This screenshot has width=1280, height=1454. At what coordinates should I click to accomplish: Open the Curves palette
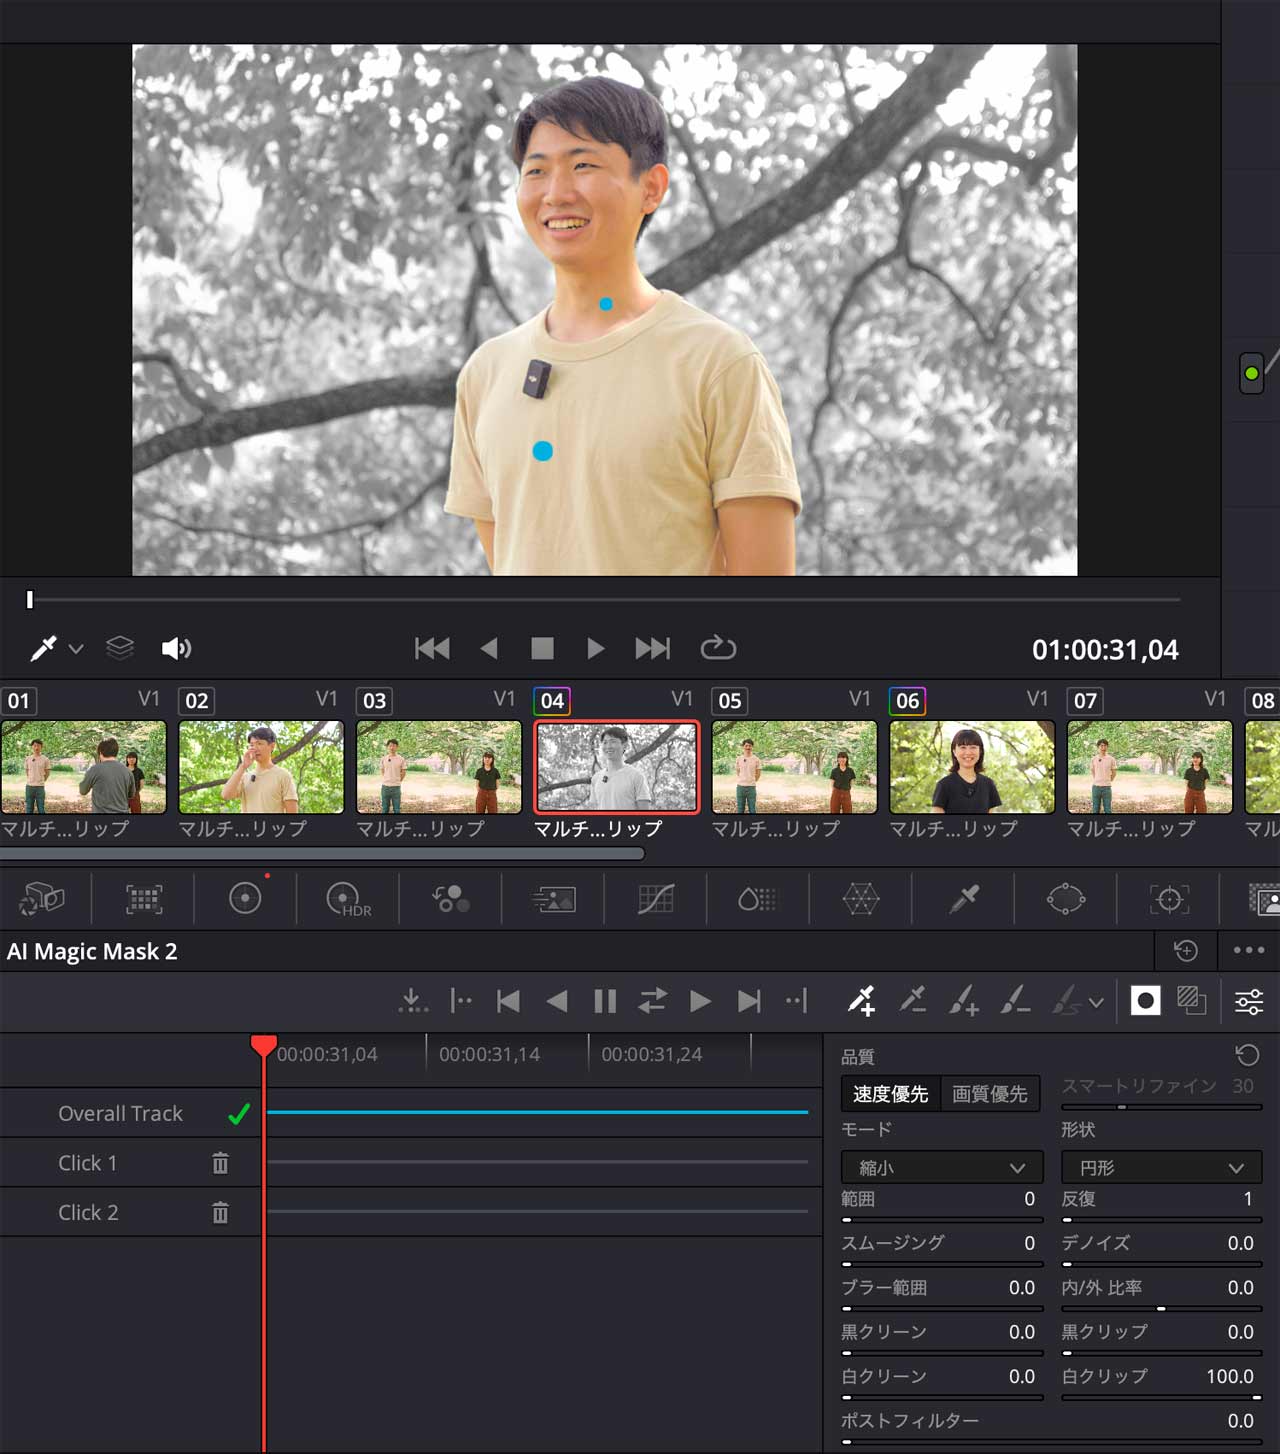pos(655,898)
